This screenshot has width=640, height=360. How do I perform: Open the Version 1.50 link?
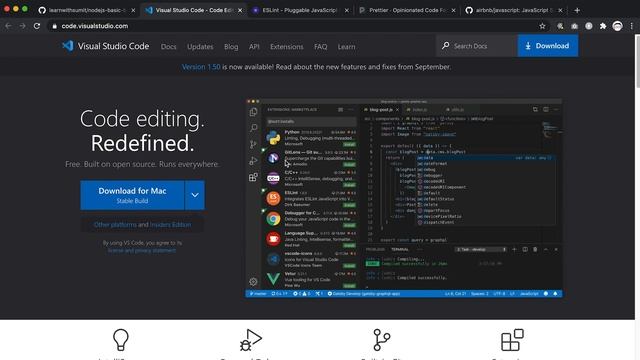click(x=201, y=67)
